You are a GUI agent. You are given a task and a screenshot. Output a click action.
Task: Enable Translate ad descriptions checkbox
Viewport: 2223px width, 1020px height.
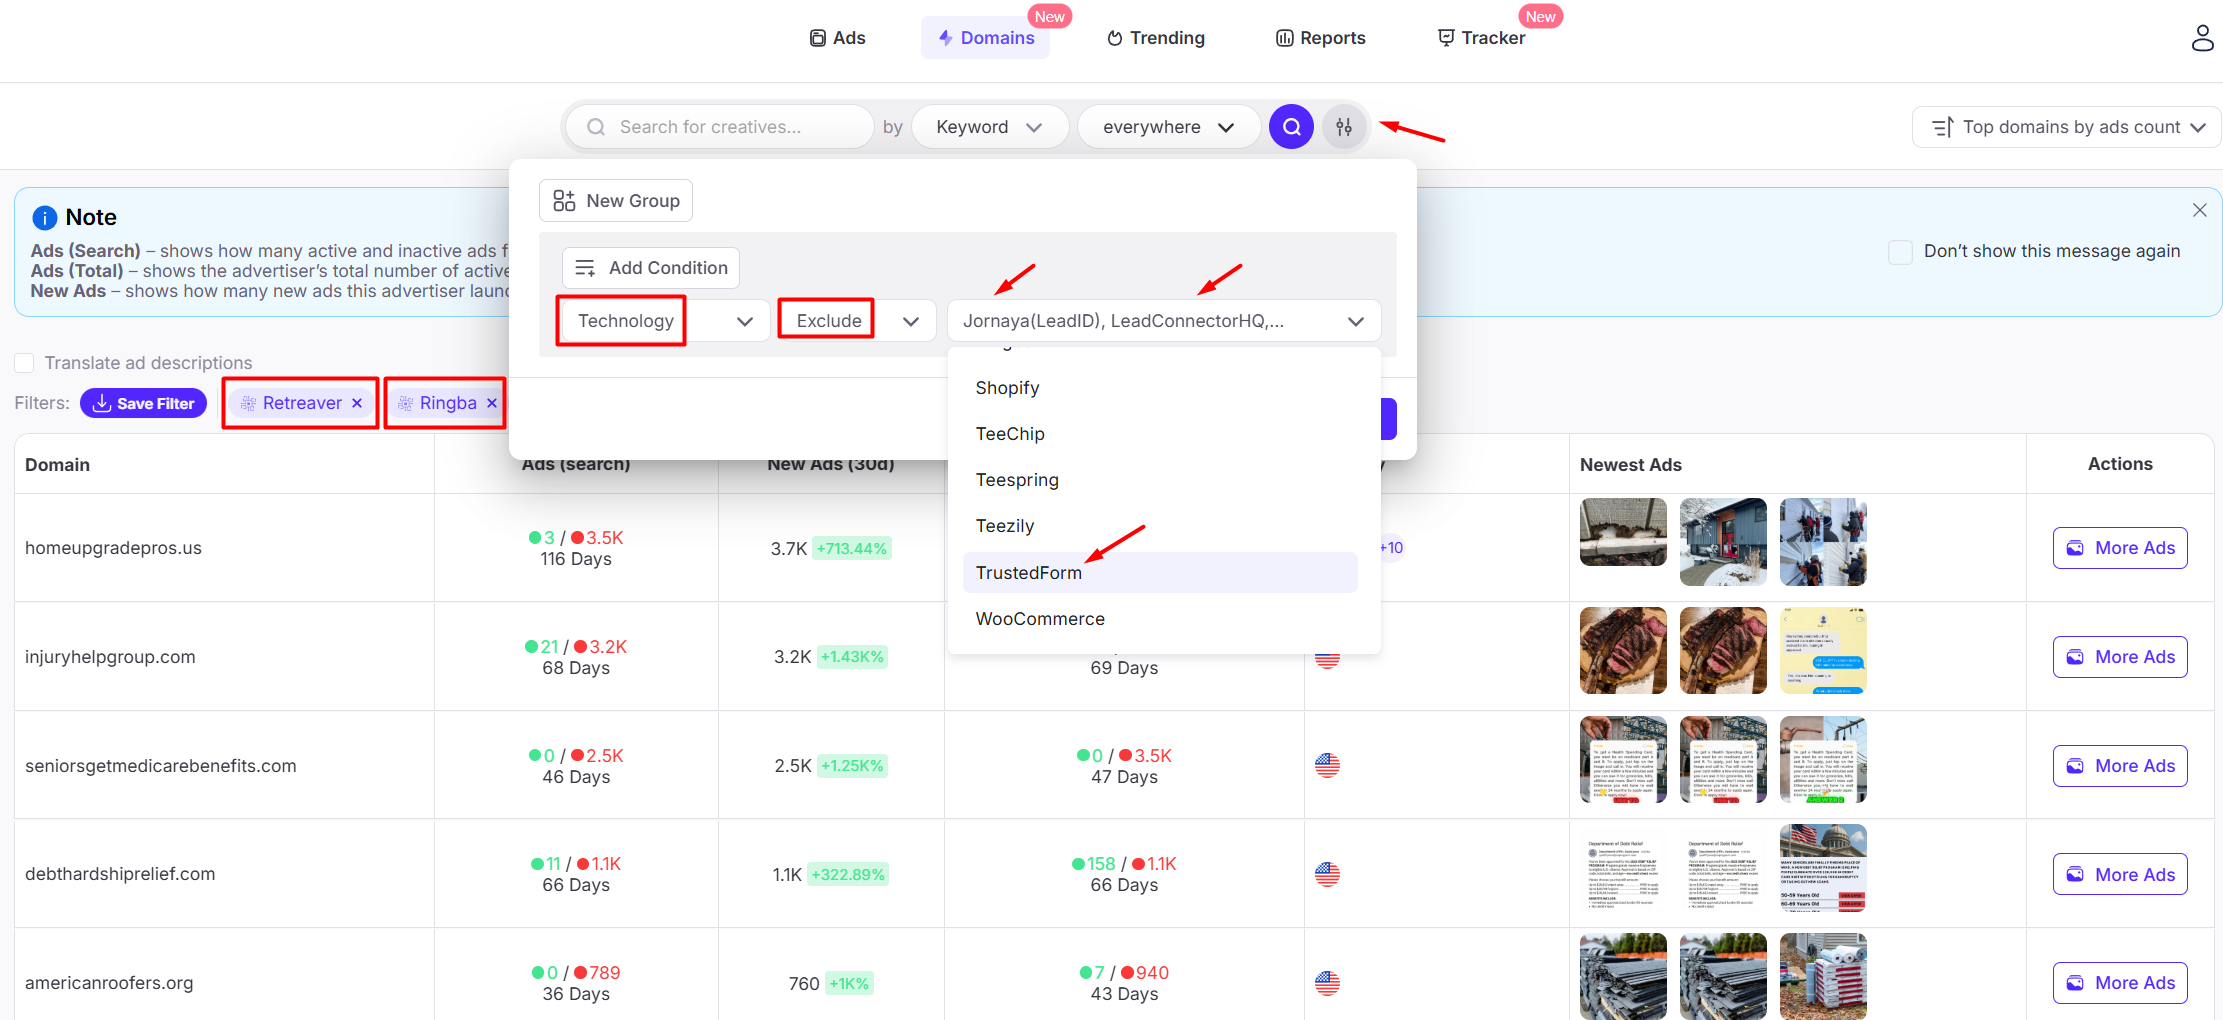tap(25, 363)
